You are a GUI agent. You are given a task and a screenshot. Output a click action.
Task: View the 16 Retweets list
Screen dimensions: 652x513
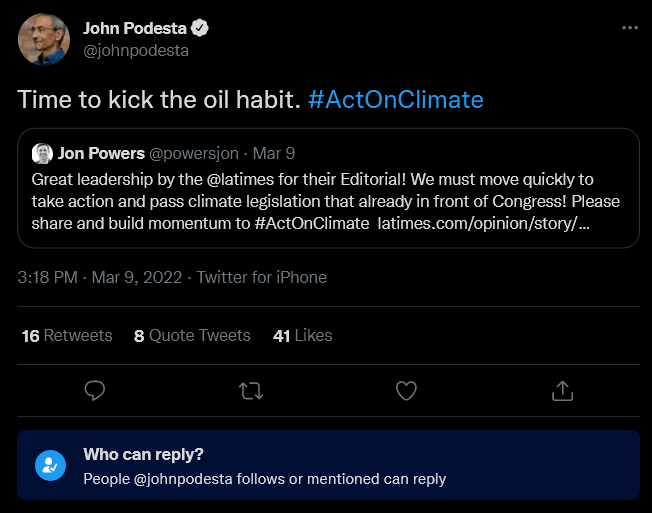tap(67, 335)
